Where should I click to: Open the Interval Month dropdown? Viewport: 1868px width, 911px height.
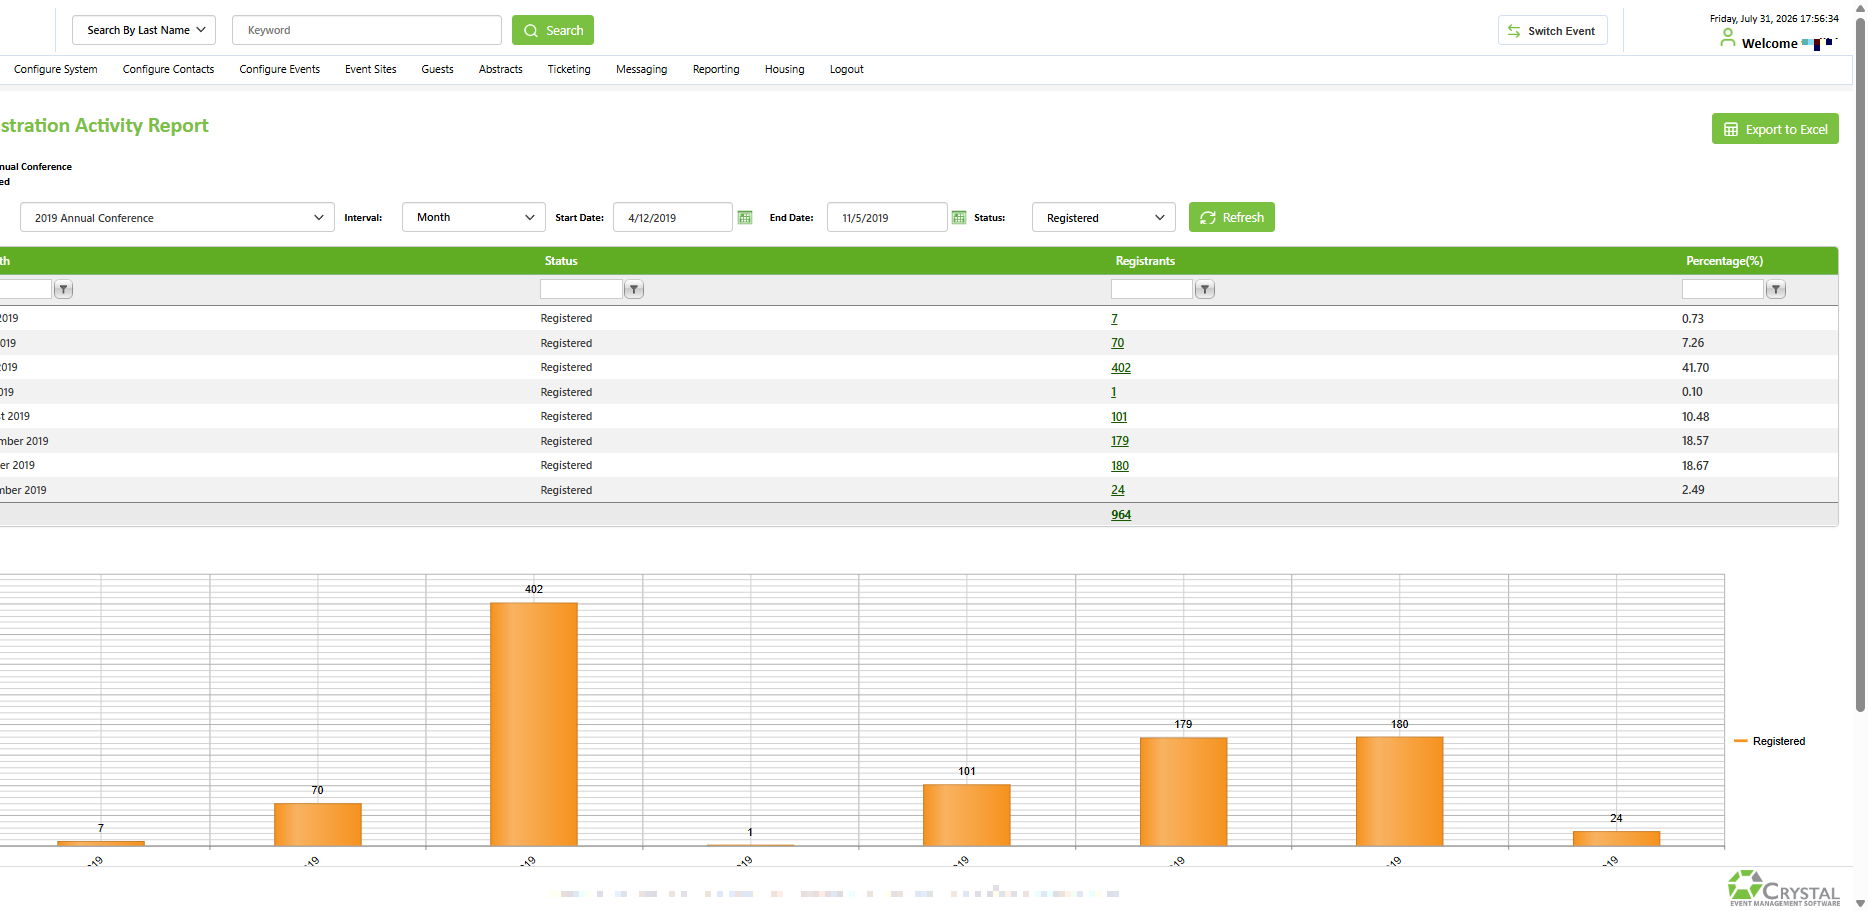[x=474, y=218]
